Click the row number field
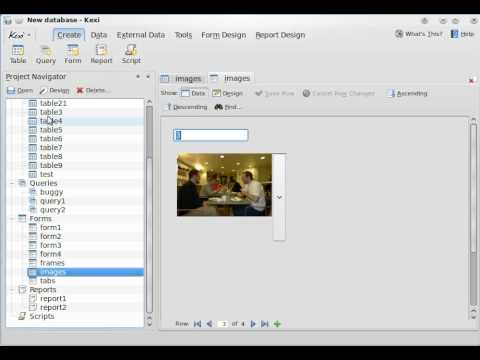The image size is (480, 360). 224,324
